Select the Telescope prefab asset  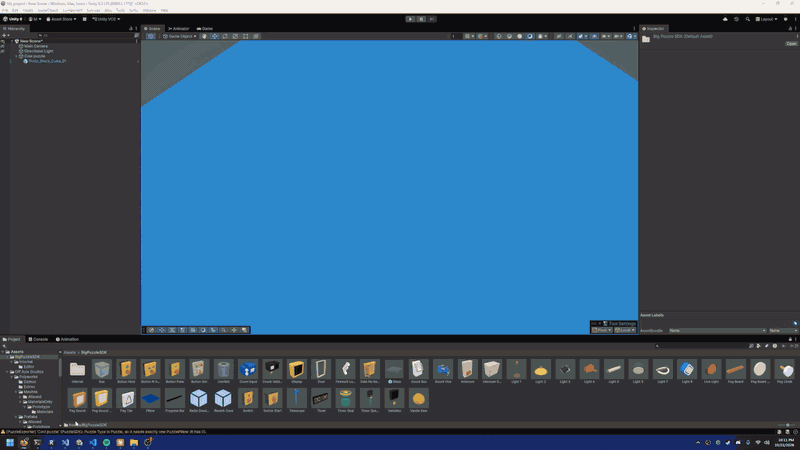click(x=296, y=401)
